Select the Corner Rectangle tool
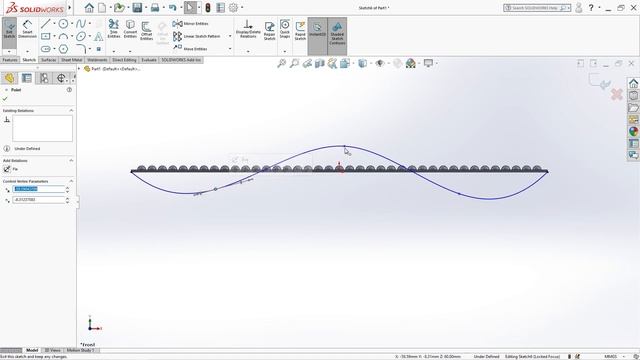This screenshot has width=640, height=360. (x=46, y=36)
